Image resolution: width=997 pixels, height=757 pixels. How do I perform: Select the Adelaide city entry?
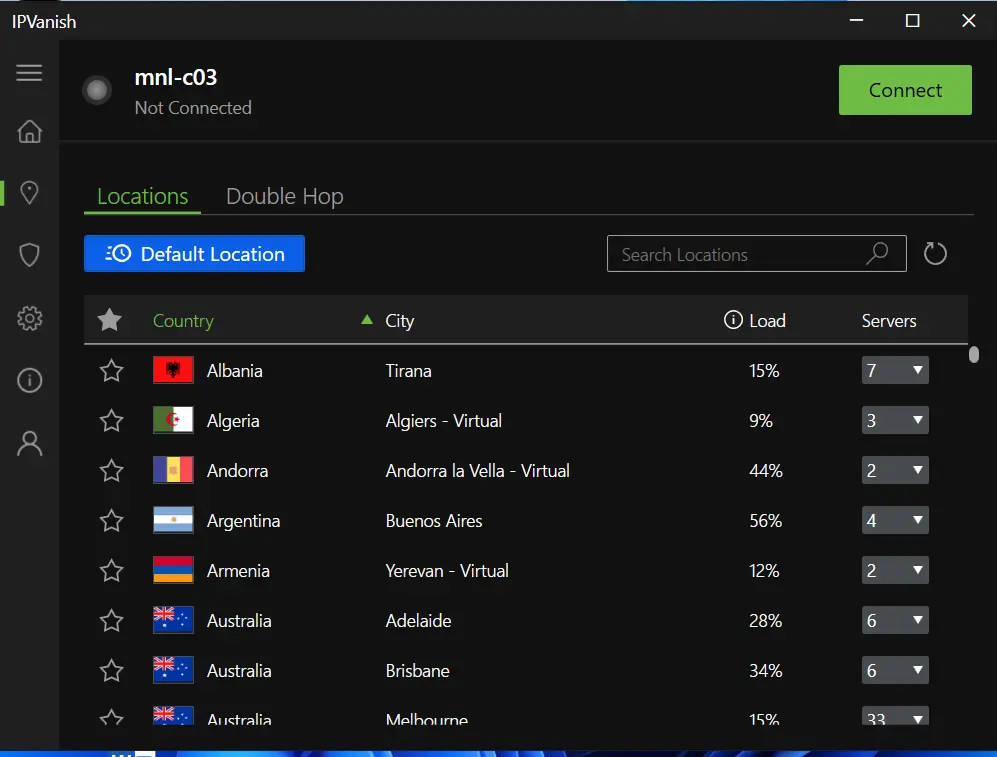pos(418,621)
